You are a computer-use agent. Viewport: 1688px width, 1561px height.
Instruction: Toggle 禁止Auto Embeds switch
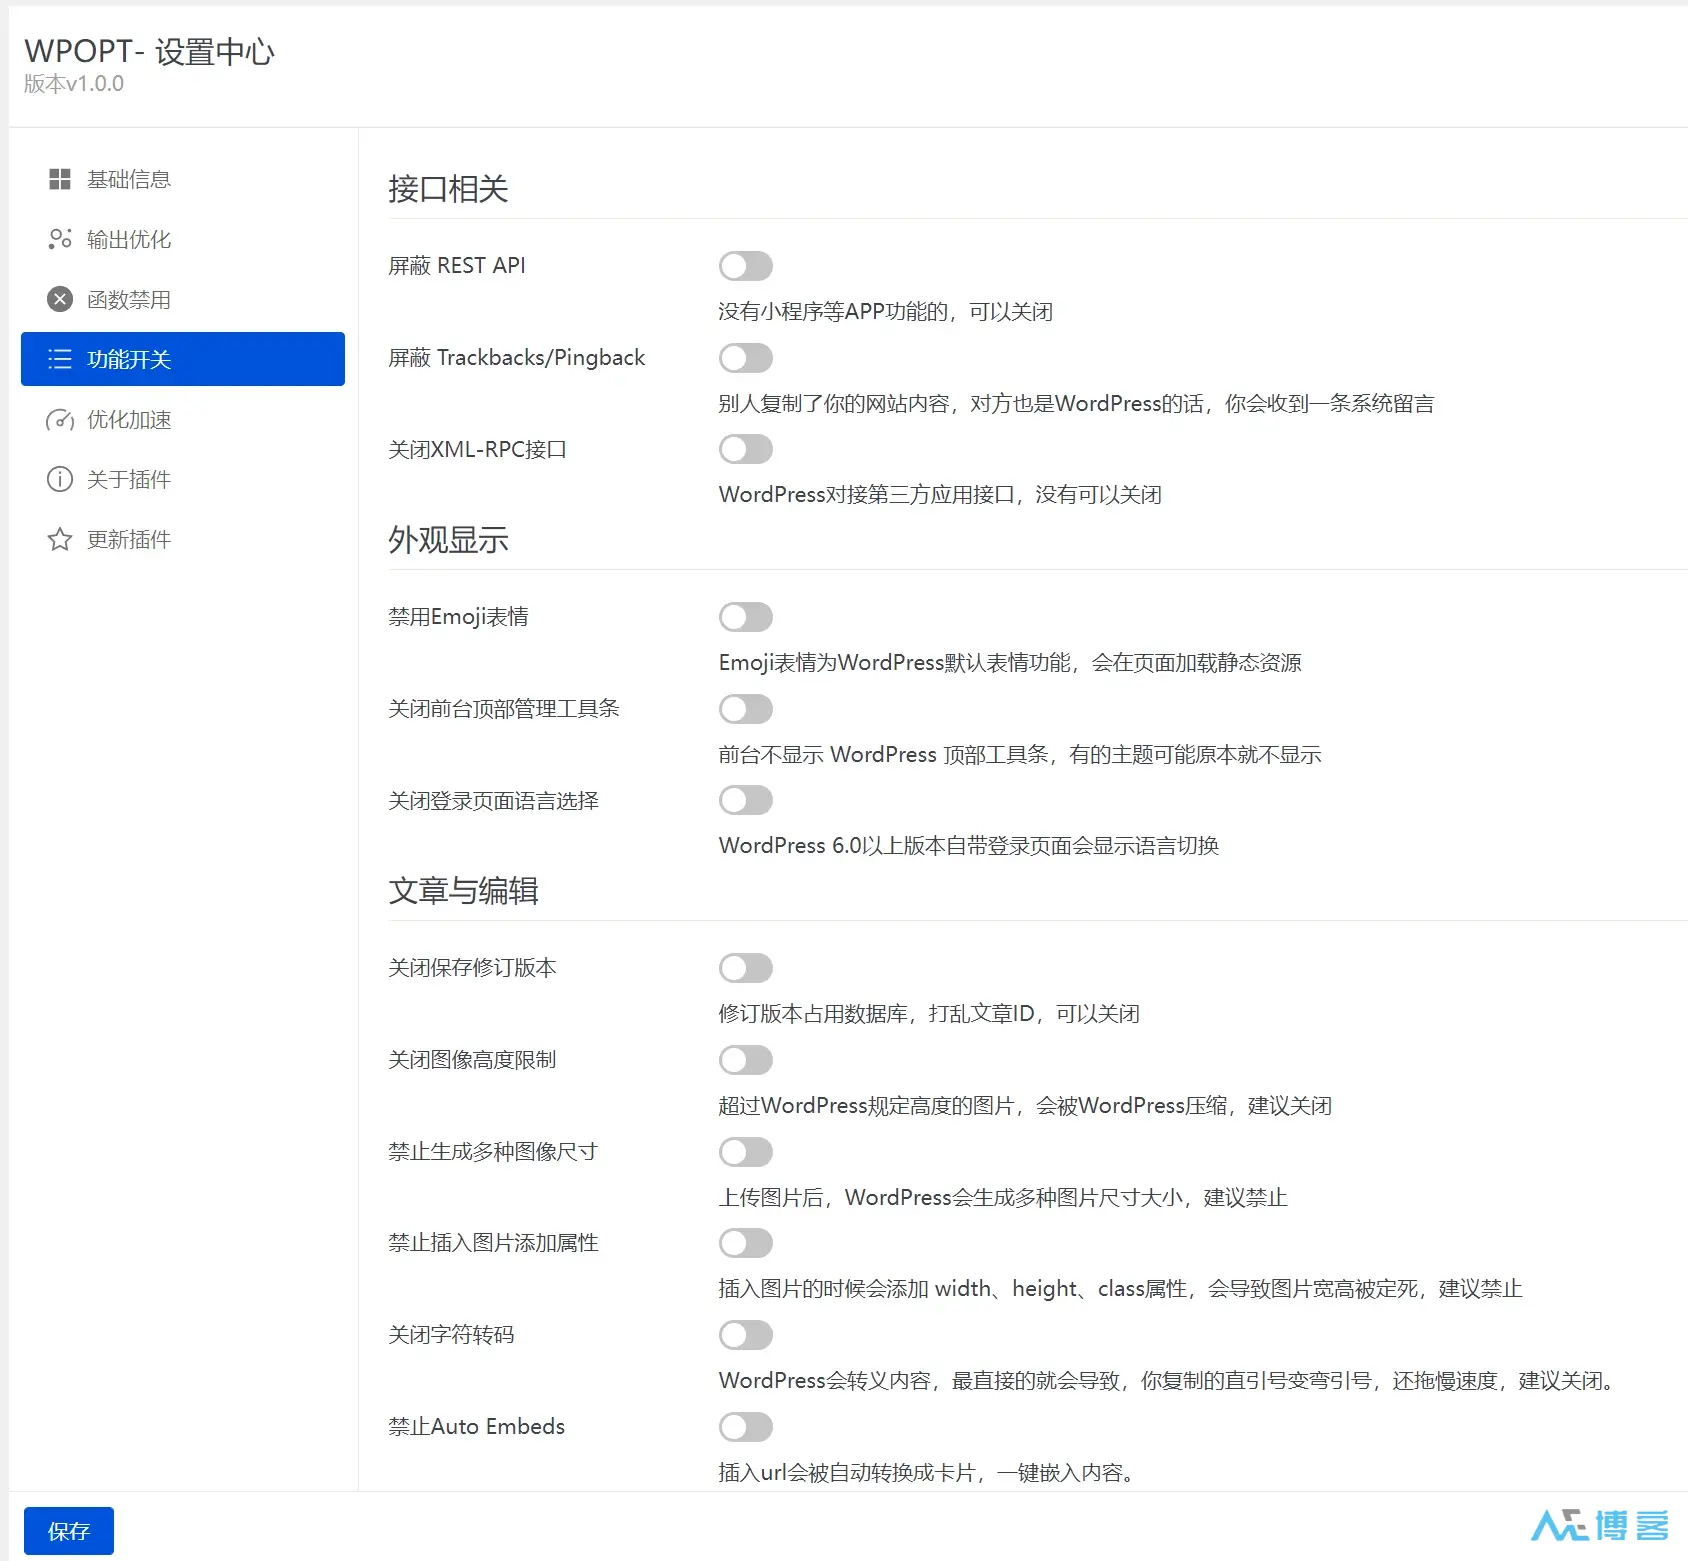tap(745, 1427)
